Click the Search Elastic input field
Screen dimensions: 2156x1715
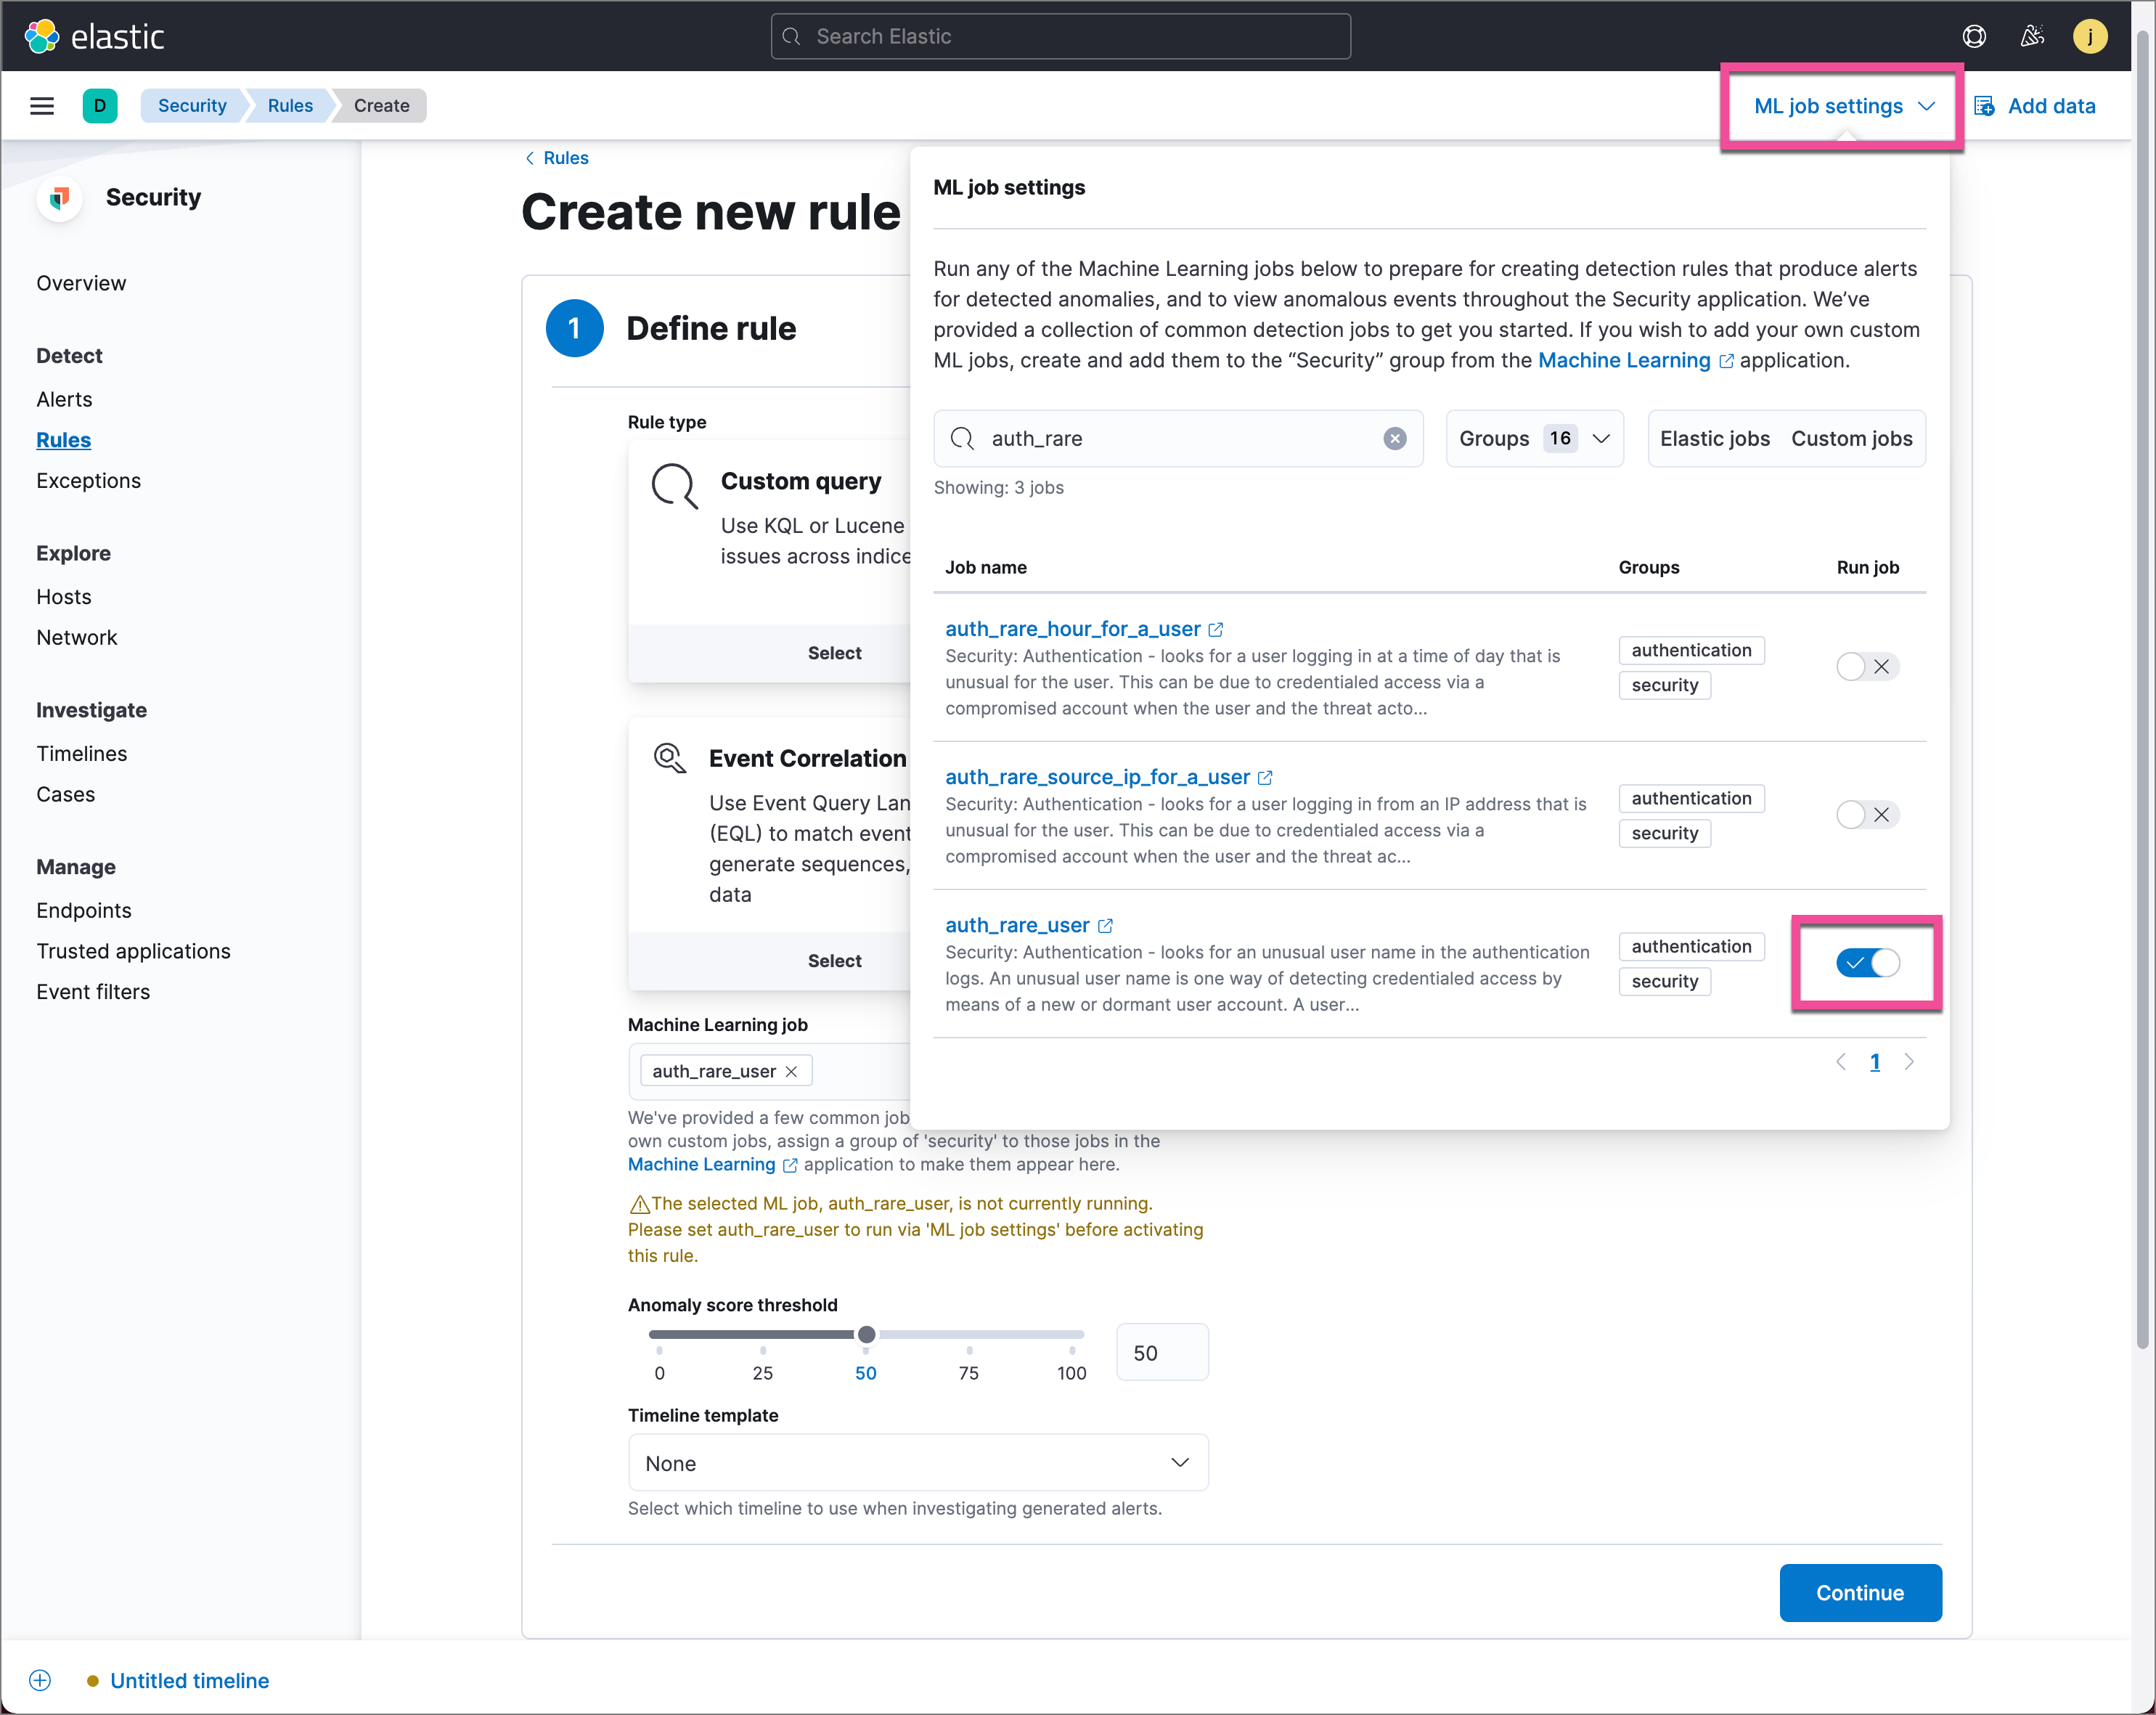coord(1060,37)
